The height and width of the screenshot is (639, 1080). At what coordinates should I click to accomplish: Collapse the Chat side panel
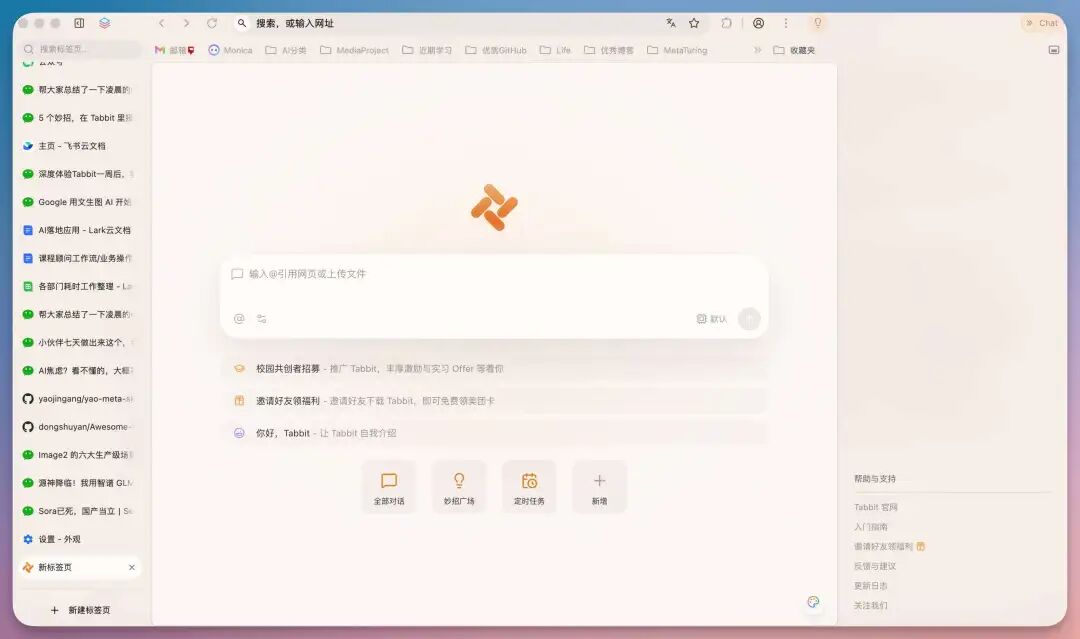tap(1042, 23)
